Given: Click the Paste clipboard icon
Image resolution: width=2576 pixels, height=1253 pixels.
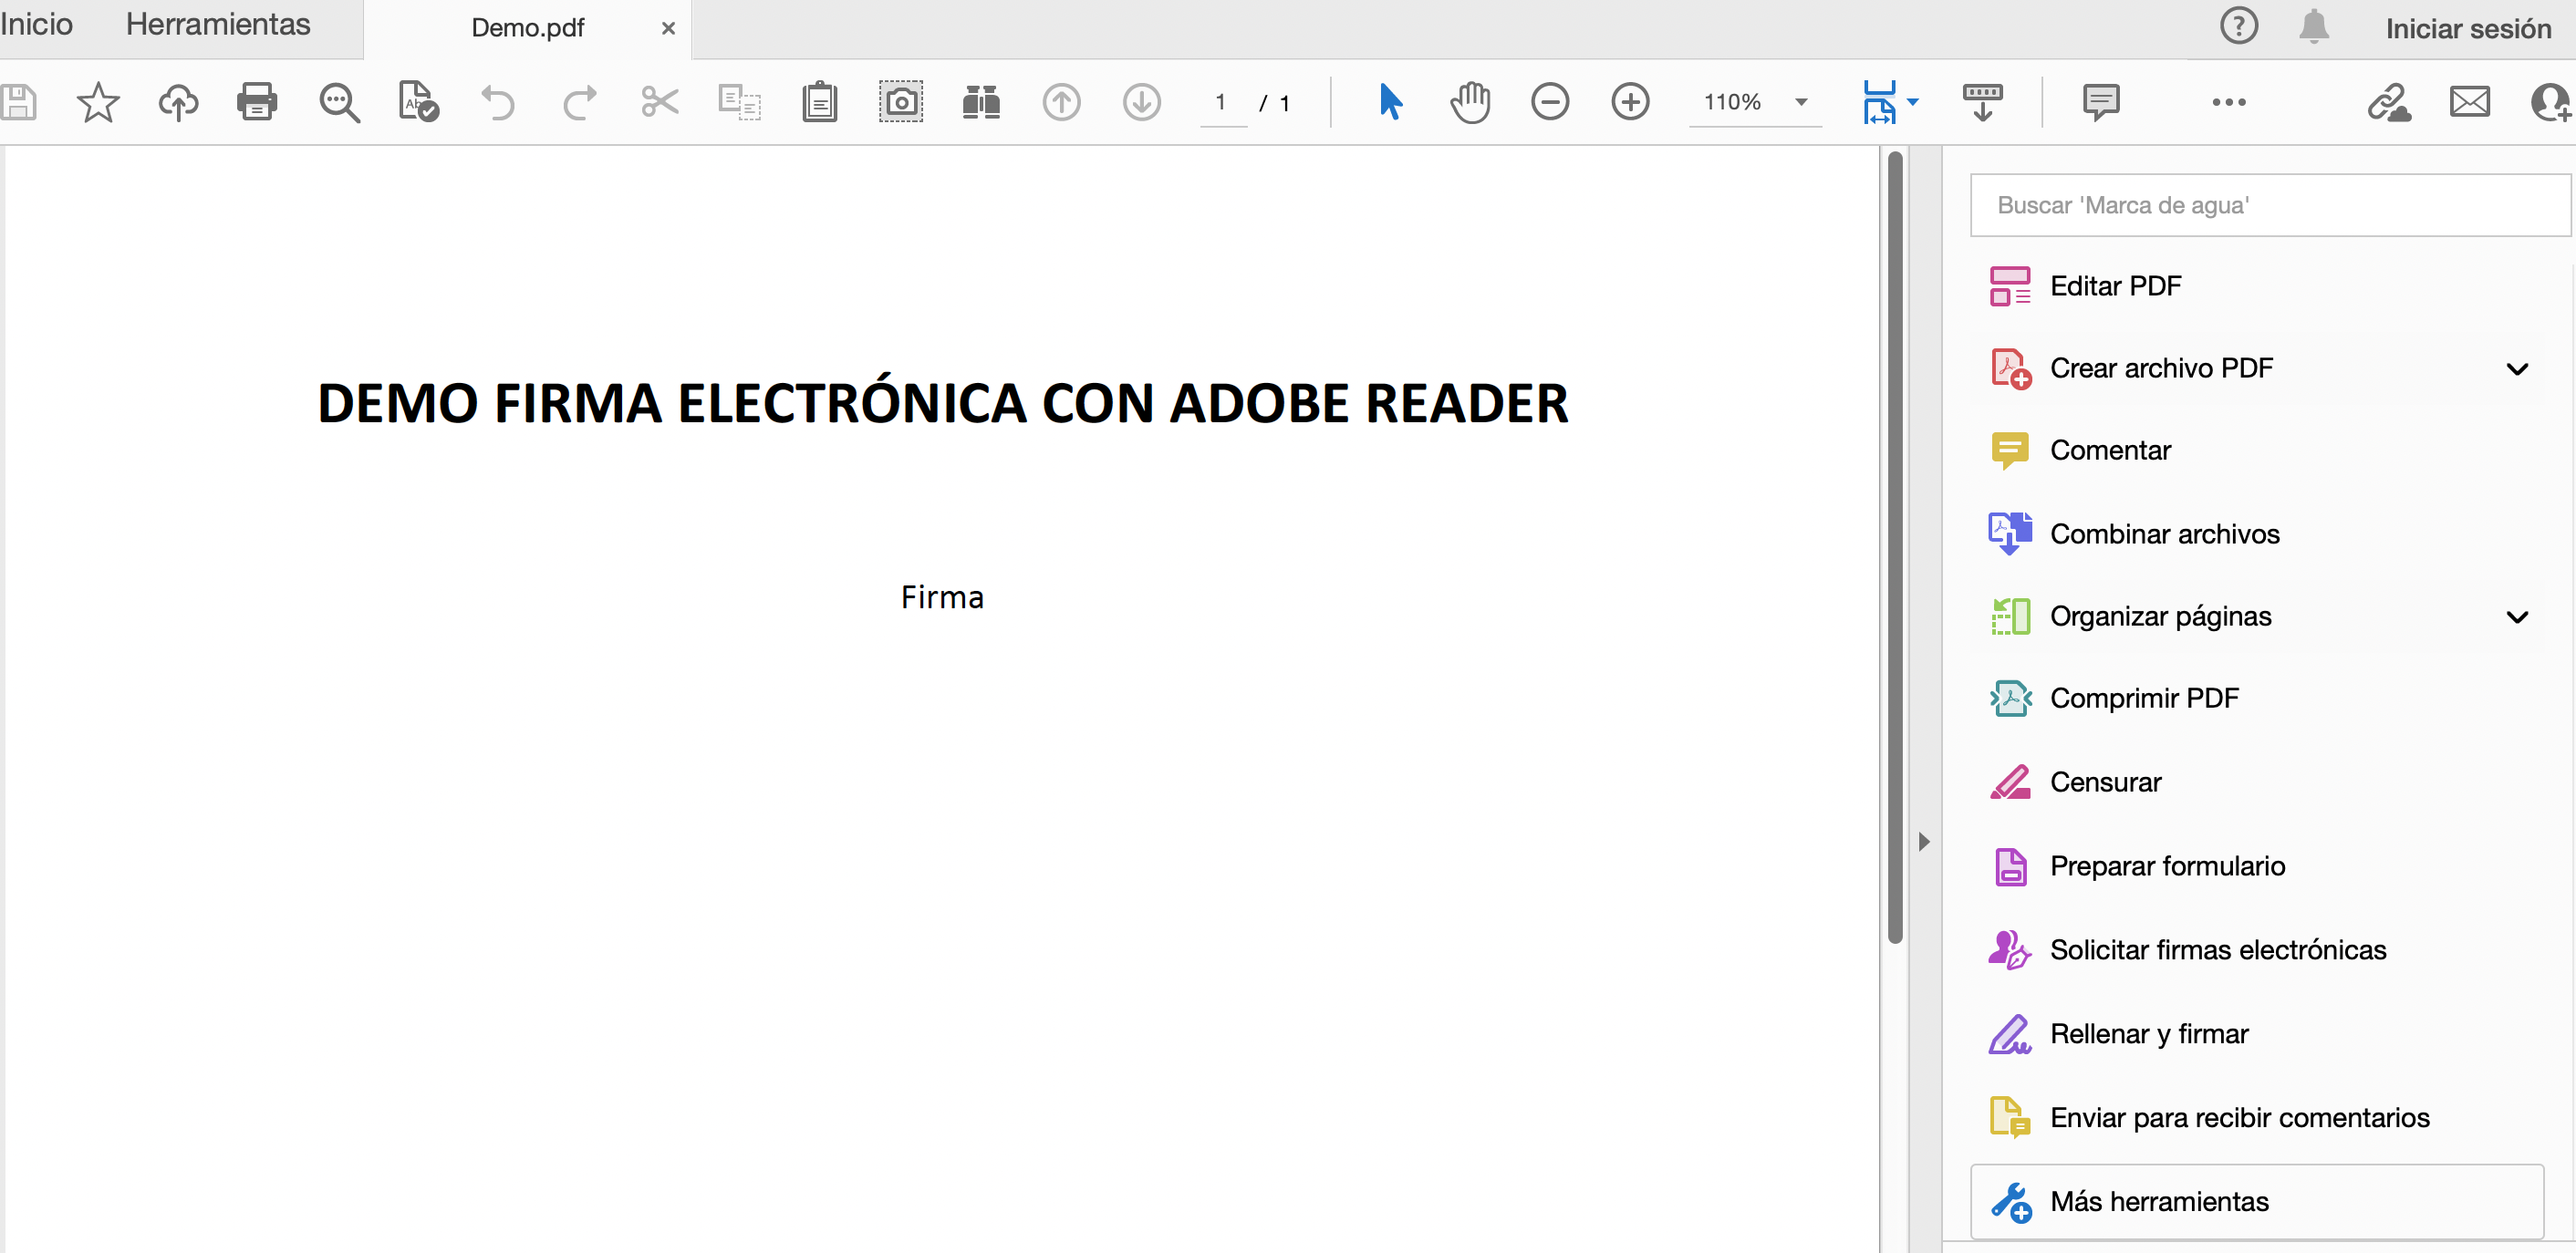Looking at the screenshot, I should pos(820,102).
